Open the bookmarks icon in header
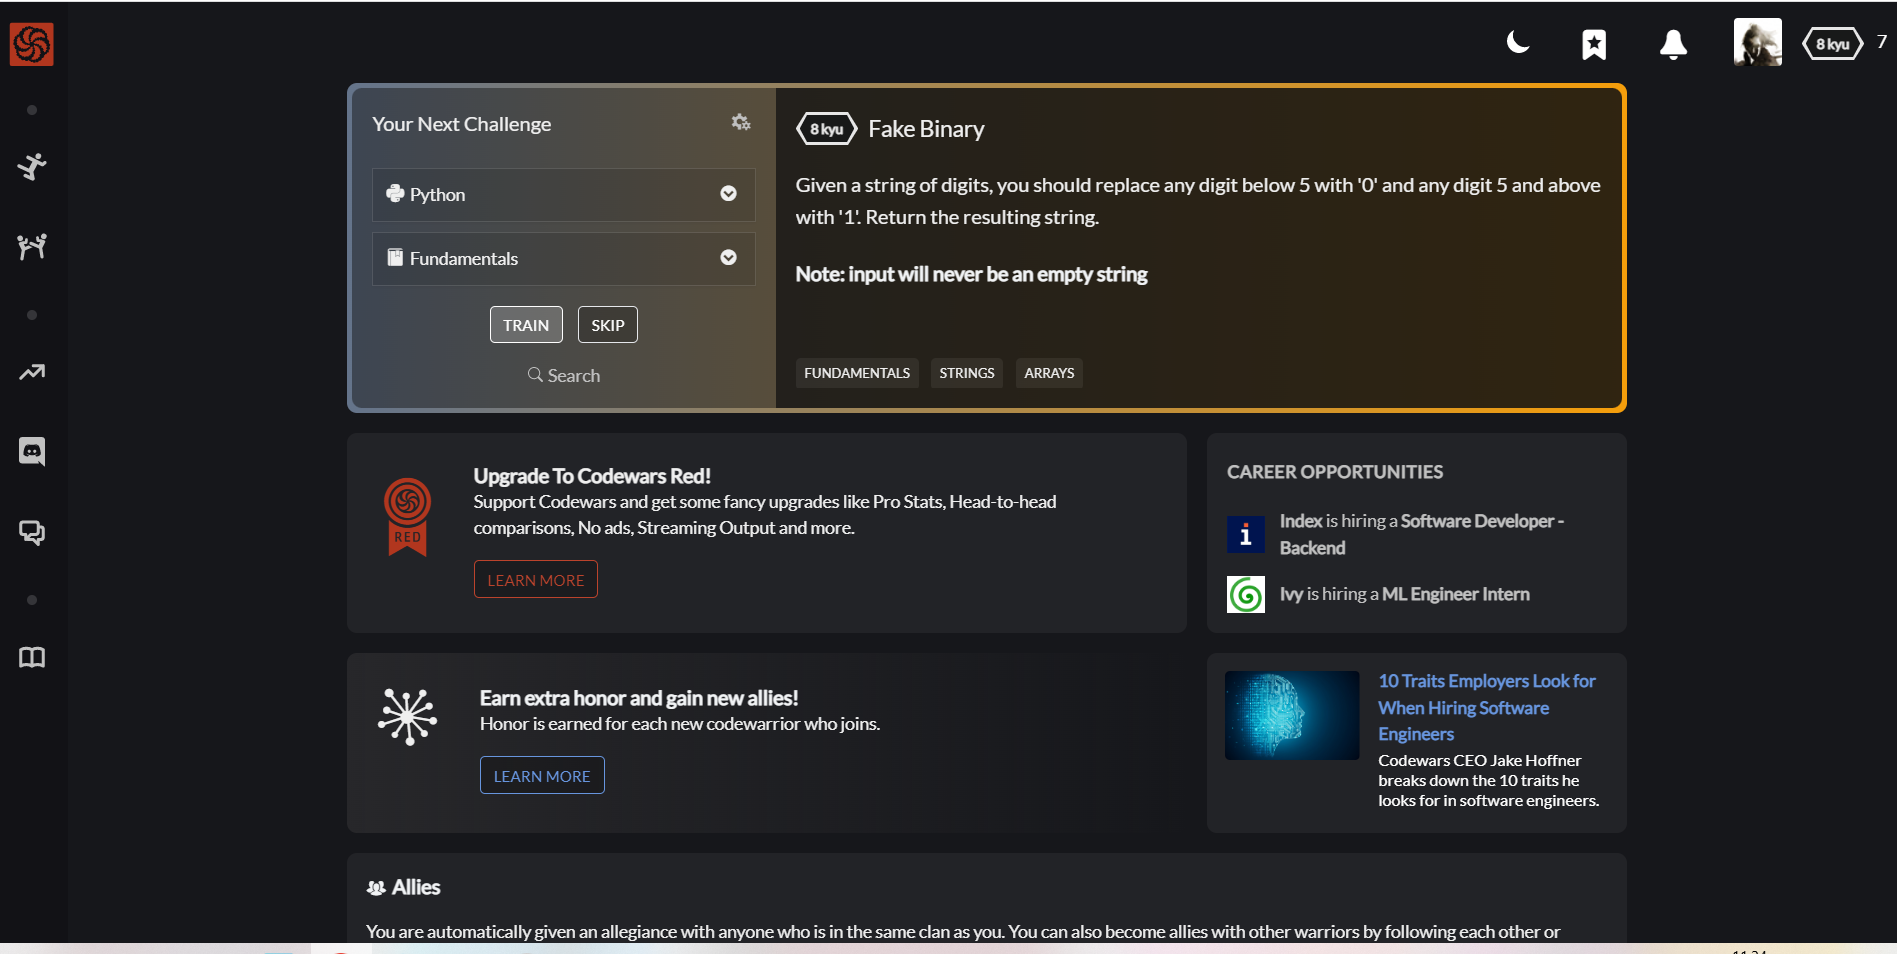The image size is (1897, 954). [x=1594, y=44]
